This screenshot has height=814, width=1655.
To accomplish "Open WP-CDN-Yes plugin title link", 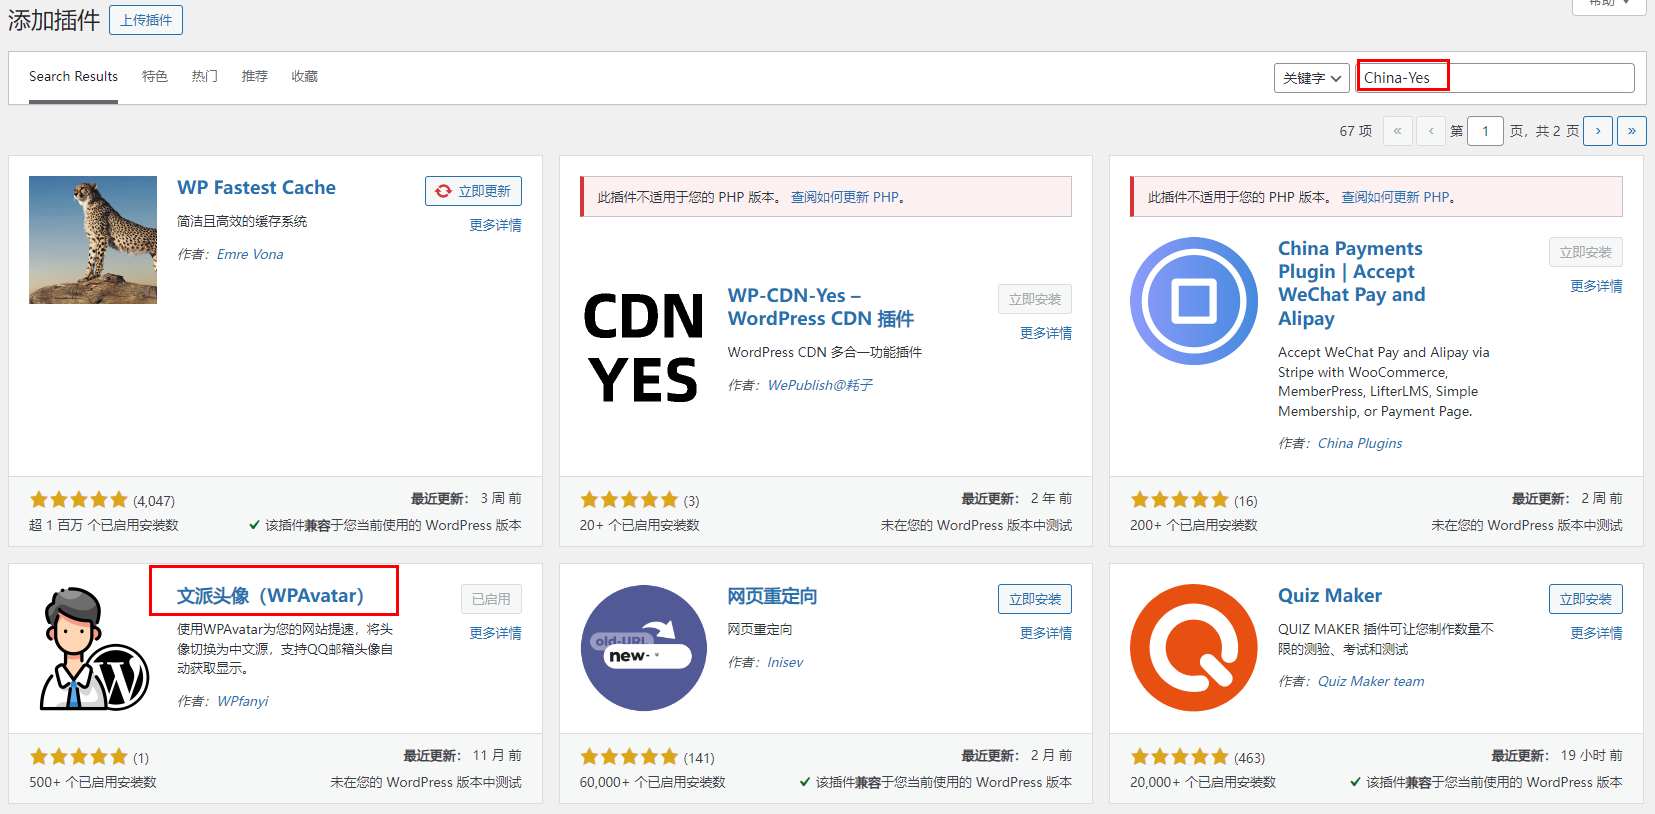I will click(821, 307).
